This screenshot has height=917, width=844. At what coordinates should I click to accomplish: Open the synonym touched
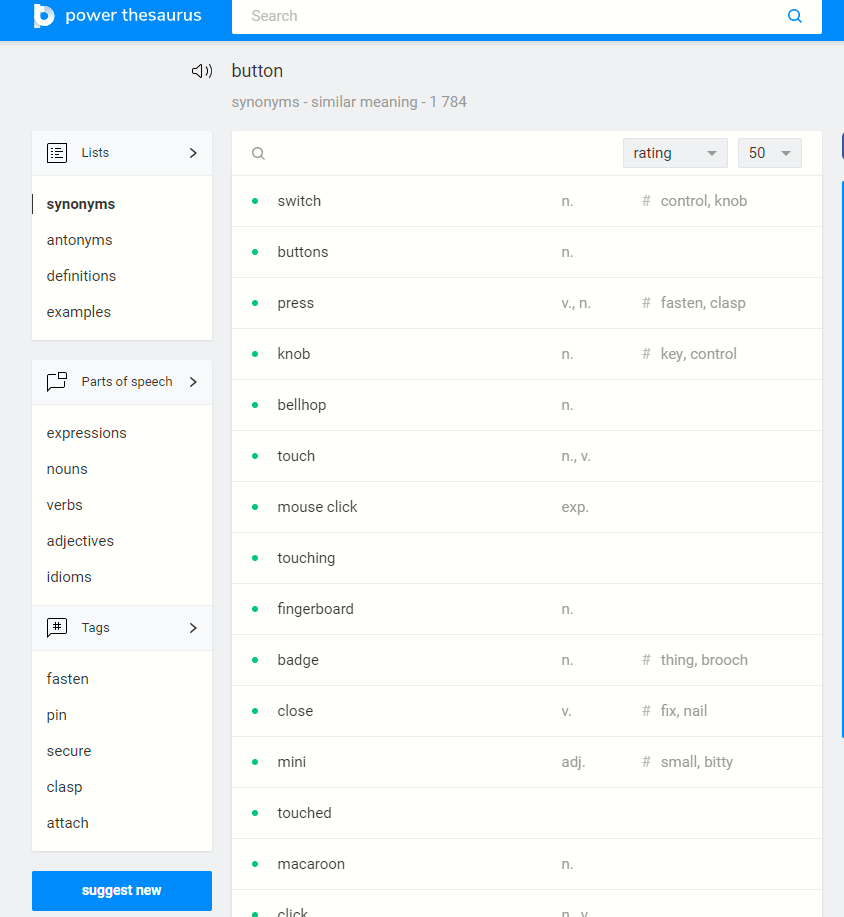click(x=304, y=813)
